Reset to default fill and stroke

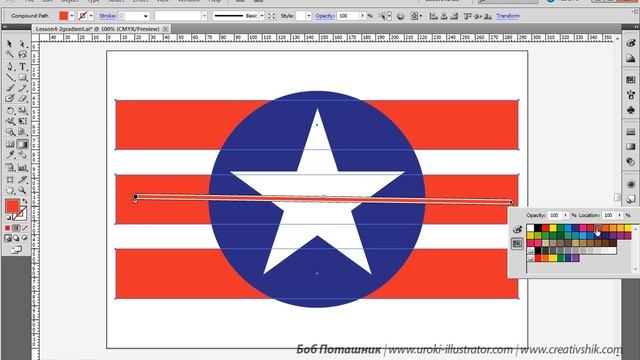point(8,218)
